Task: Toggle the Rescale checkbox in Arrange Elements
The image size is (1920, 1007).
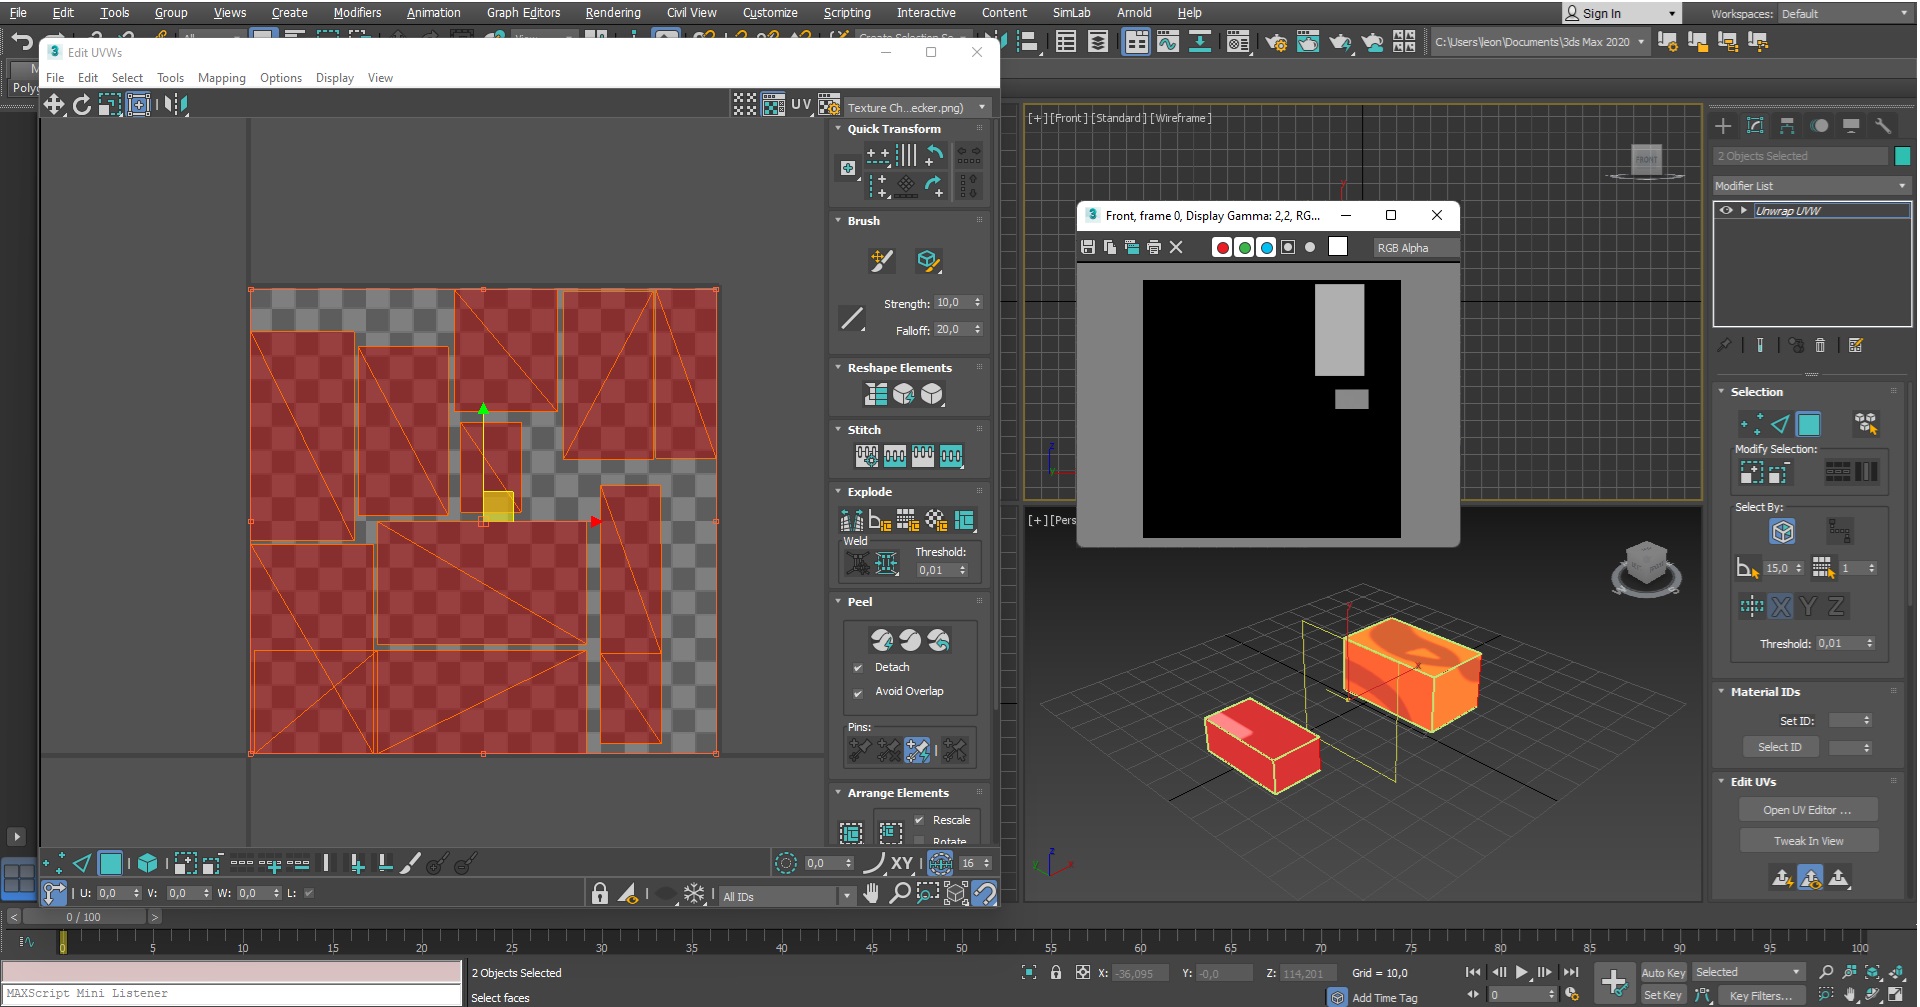Action: tap(919, 820)
